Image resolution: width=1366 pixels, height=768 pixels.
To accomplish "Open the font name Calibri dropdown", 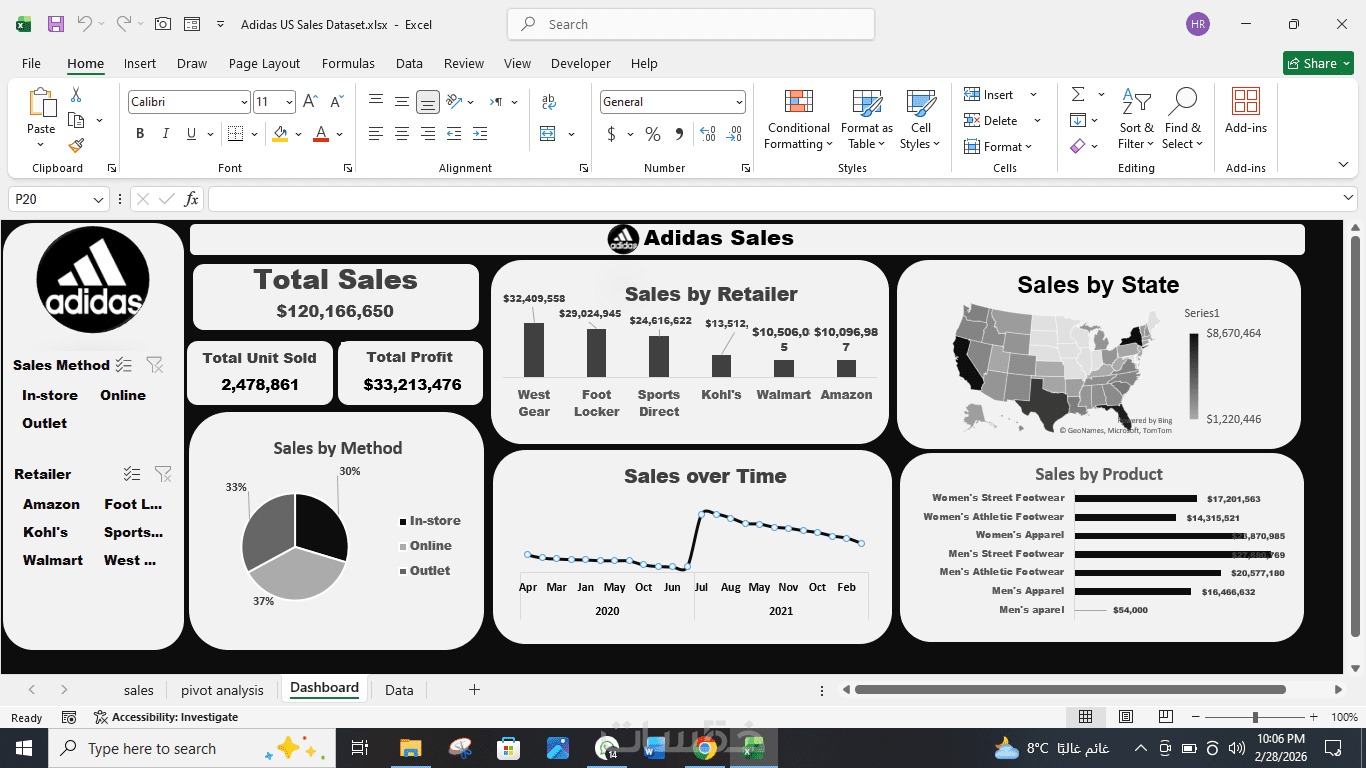I will click(x=244, y=102).
